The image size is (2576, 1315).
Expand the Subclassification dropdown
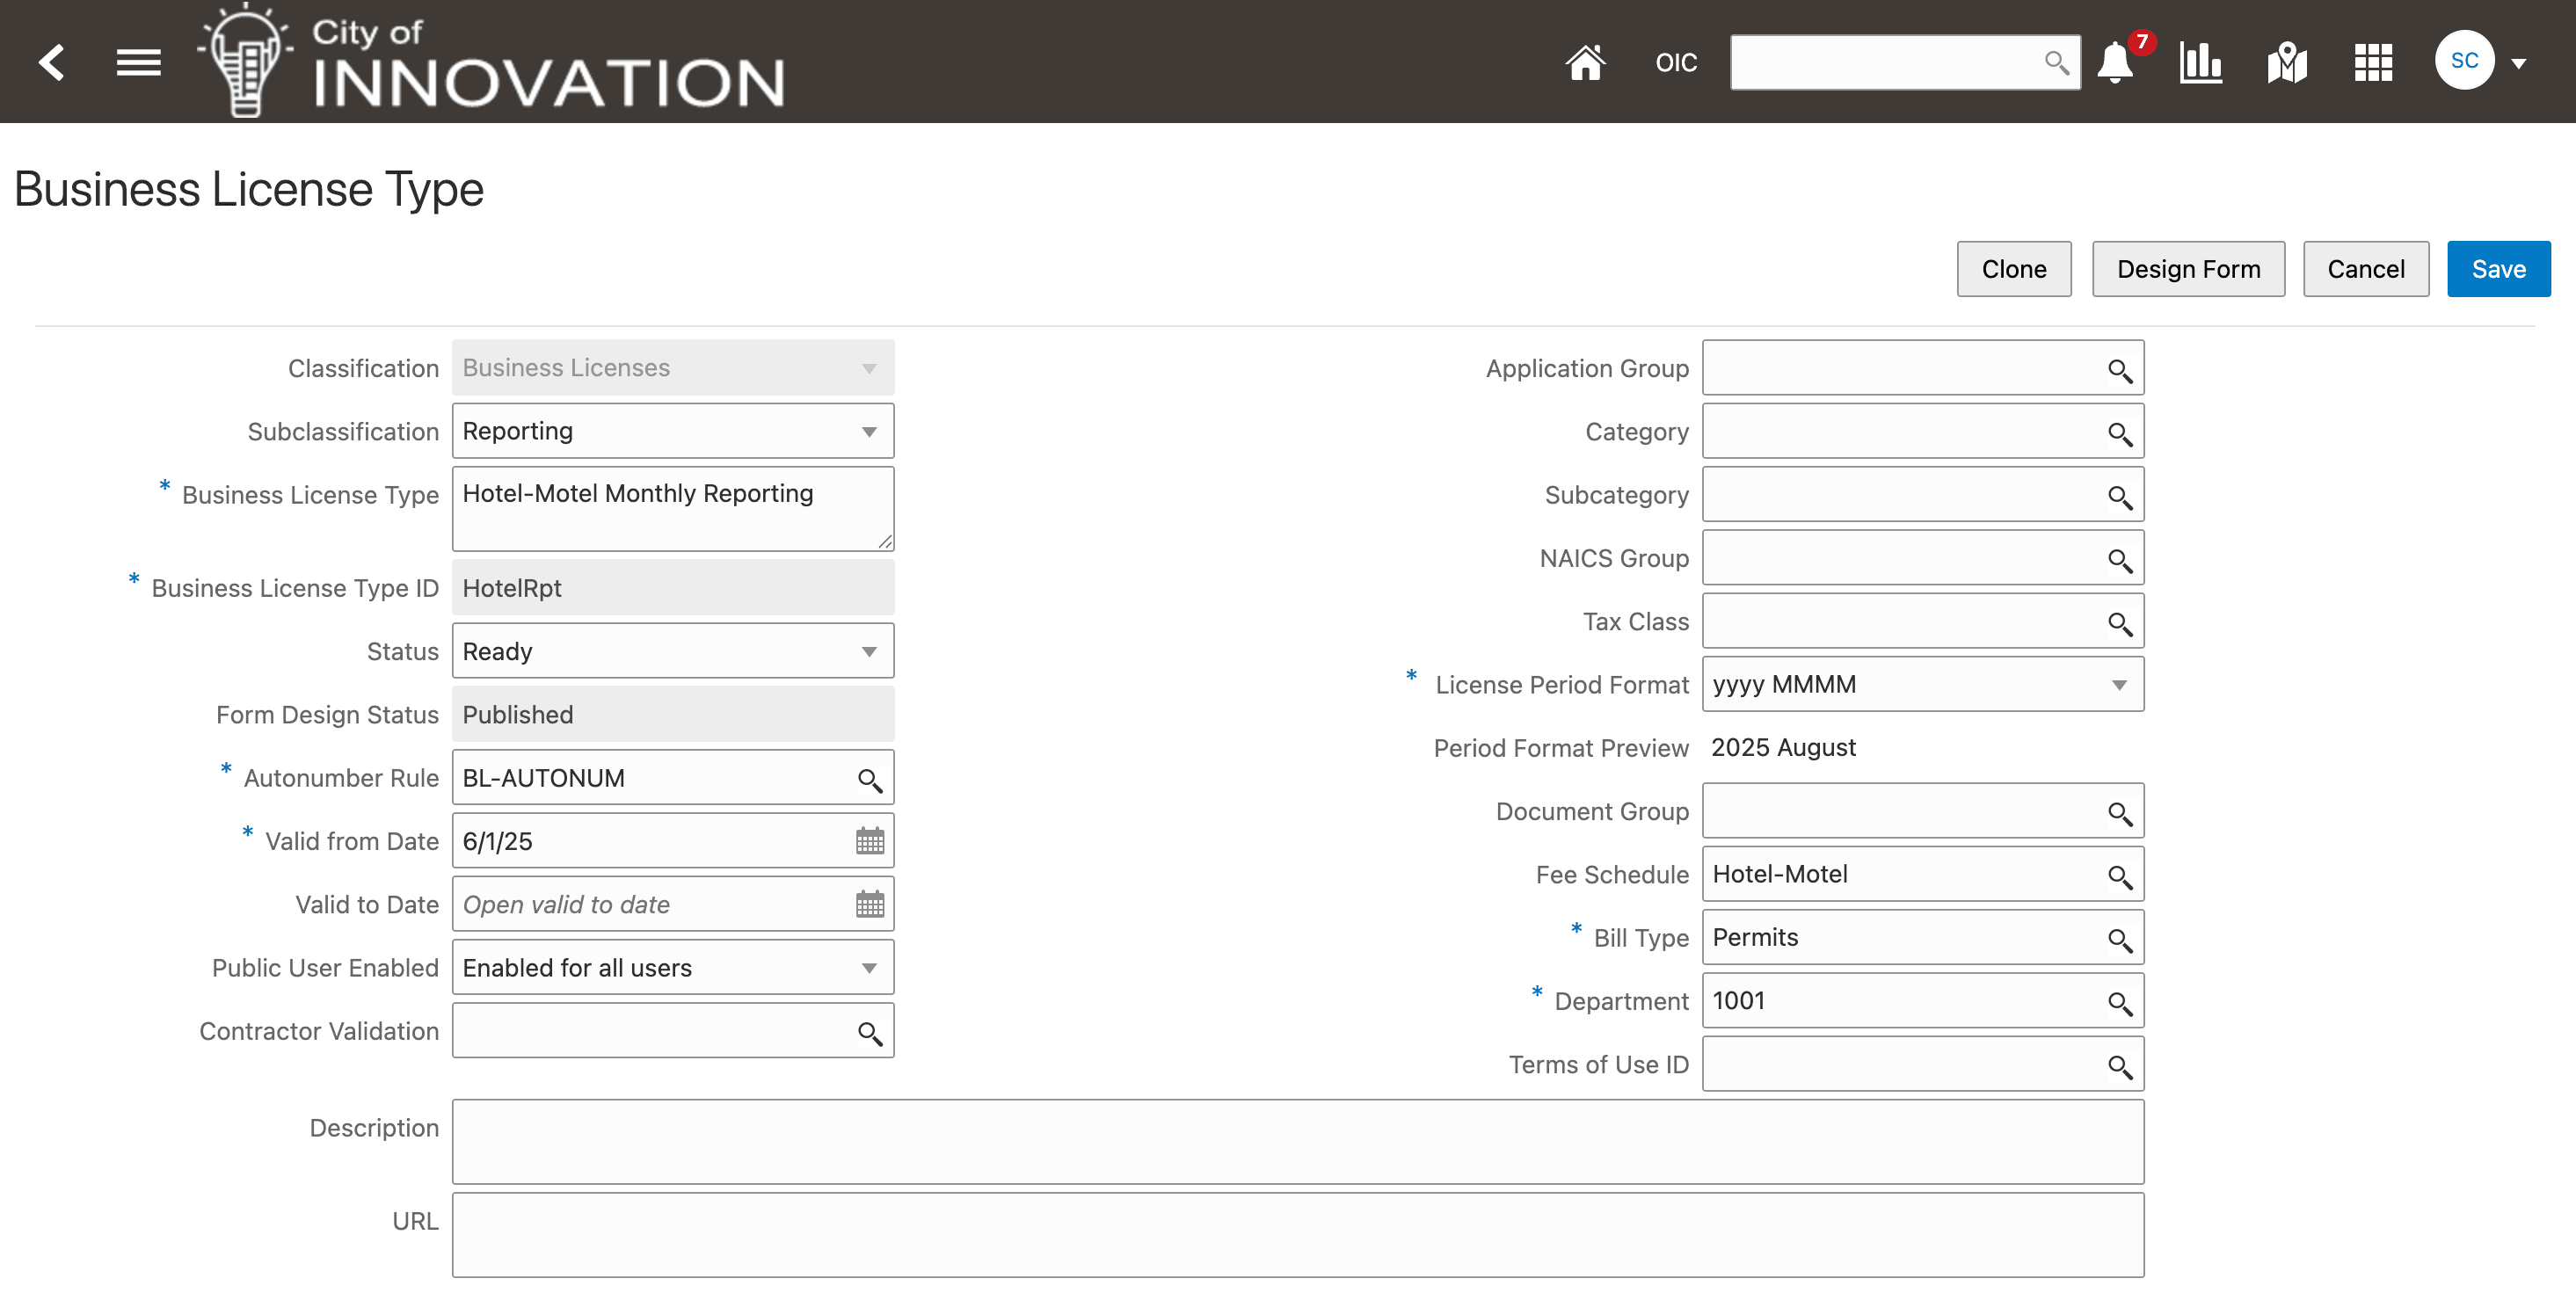tap(869, 432)
